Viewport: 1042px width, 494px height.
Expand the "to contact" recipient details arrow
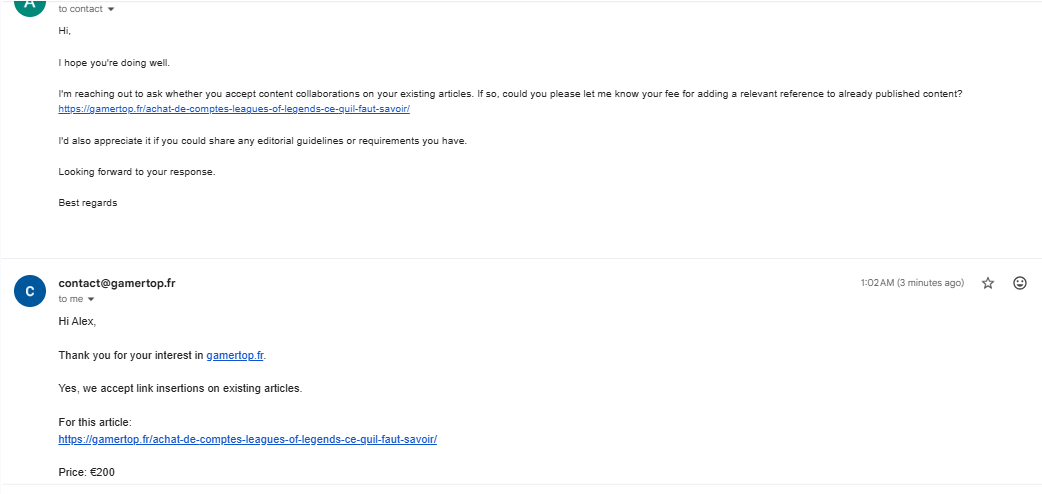coord(111,9)
